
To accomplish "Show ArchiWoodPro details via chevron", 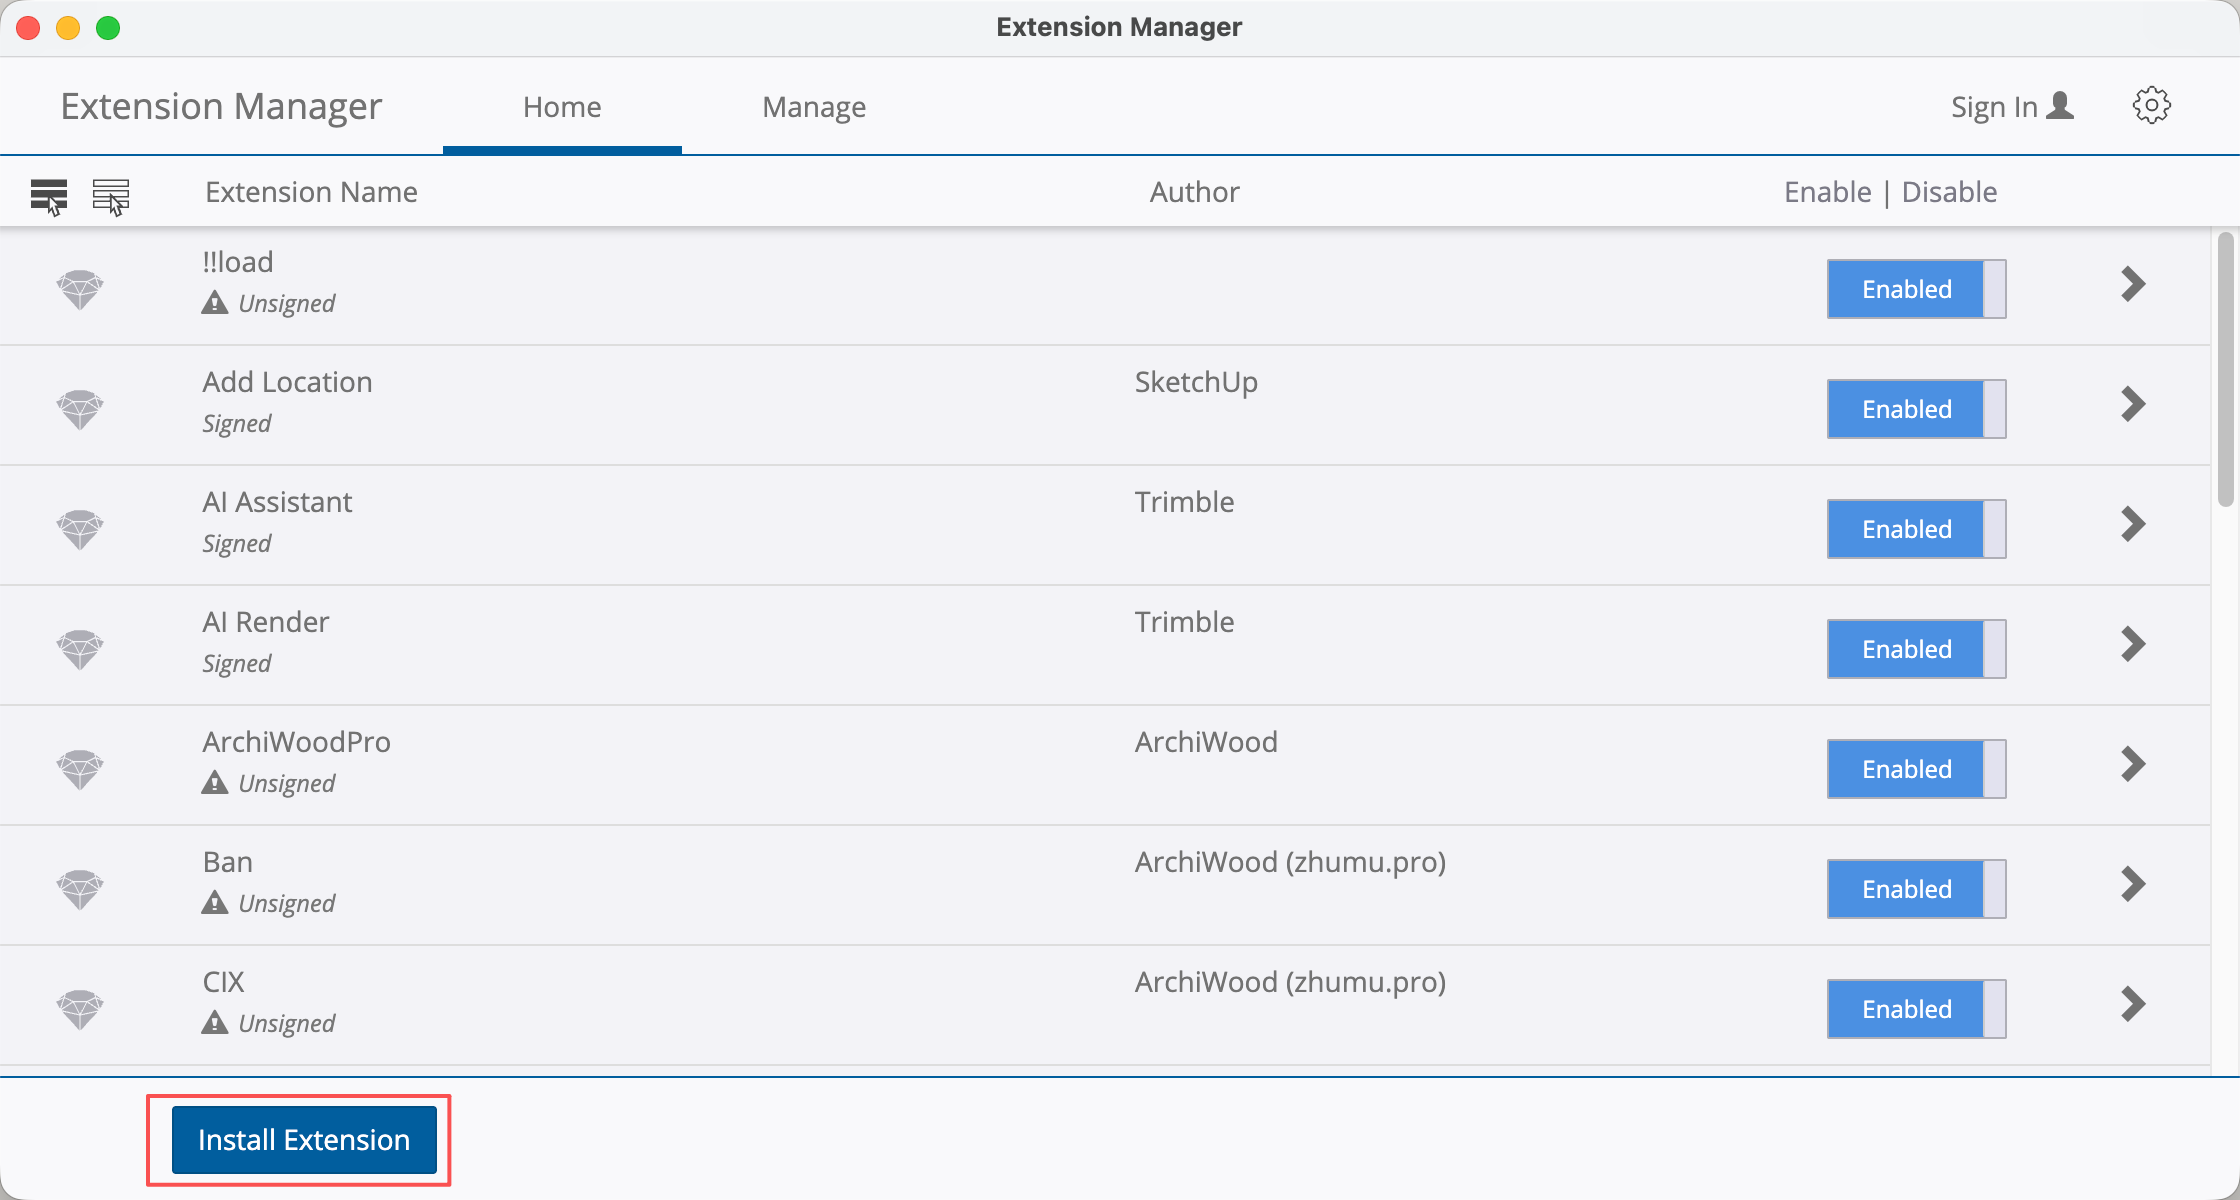I will [x=2133, y=764].
